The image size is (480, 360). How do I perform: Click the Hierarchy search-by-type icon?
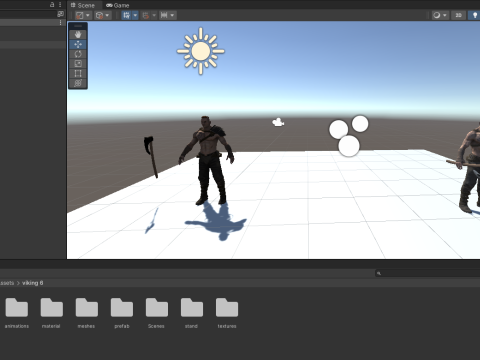point(60,14)
